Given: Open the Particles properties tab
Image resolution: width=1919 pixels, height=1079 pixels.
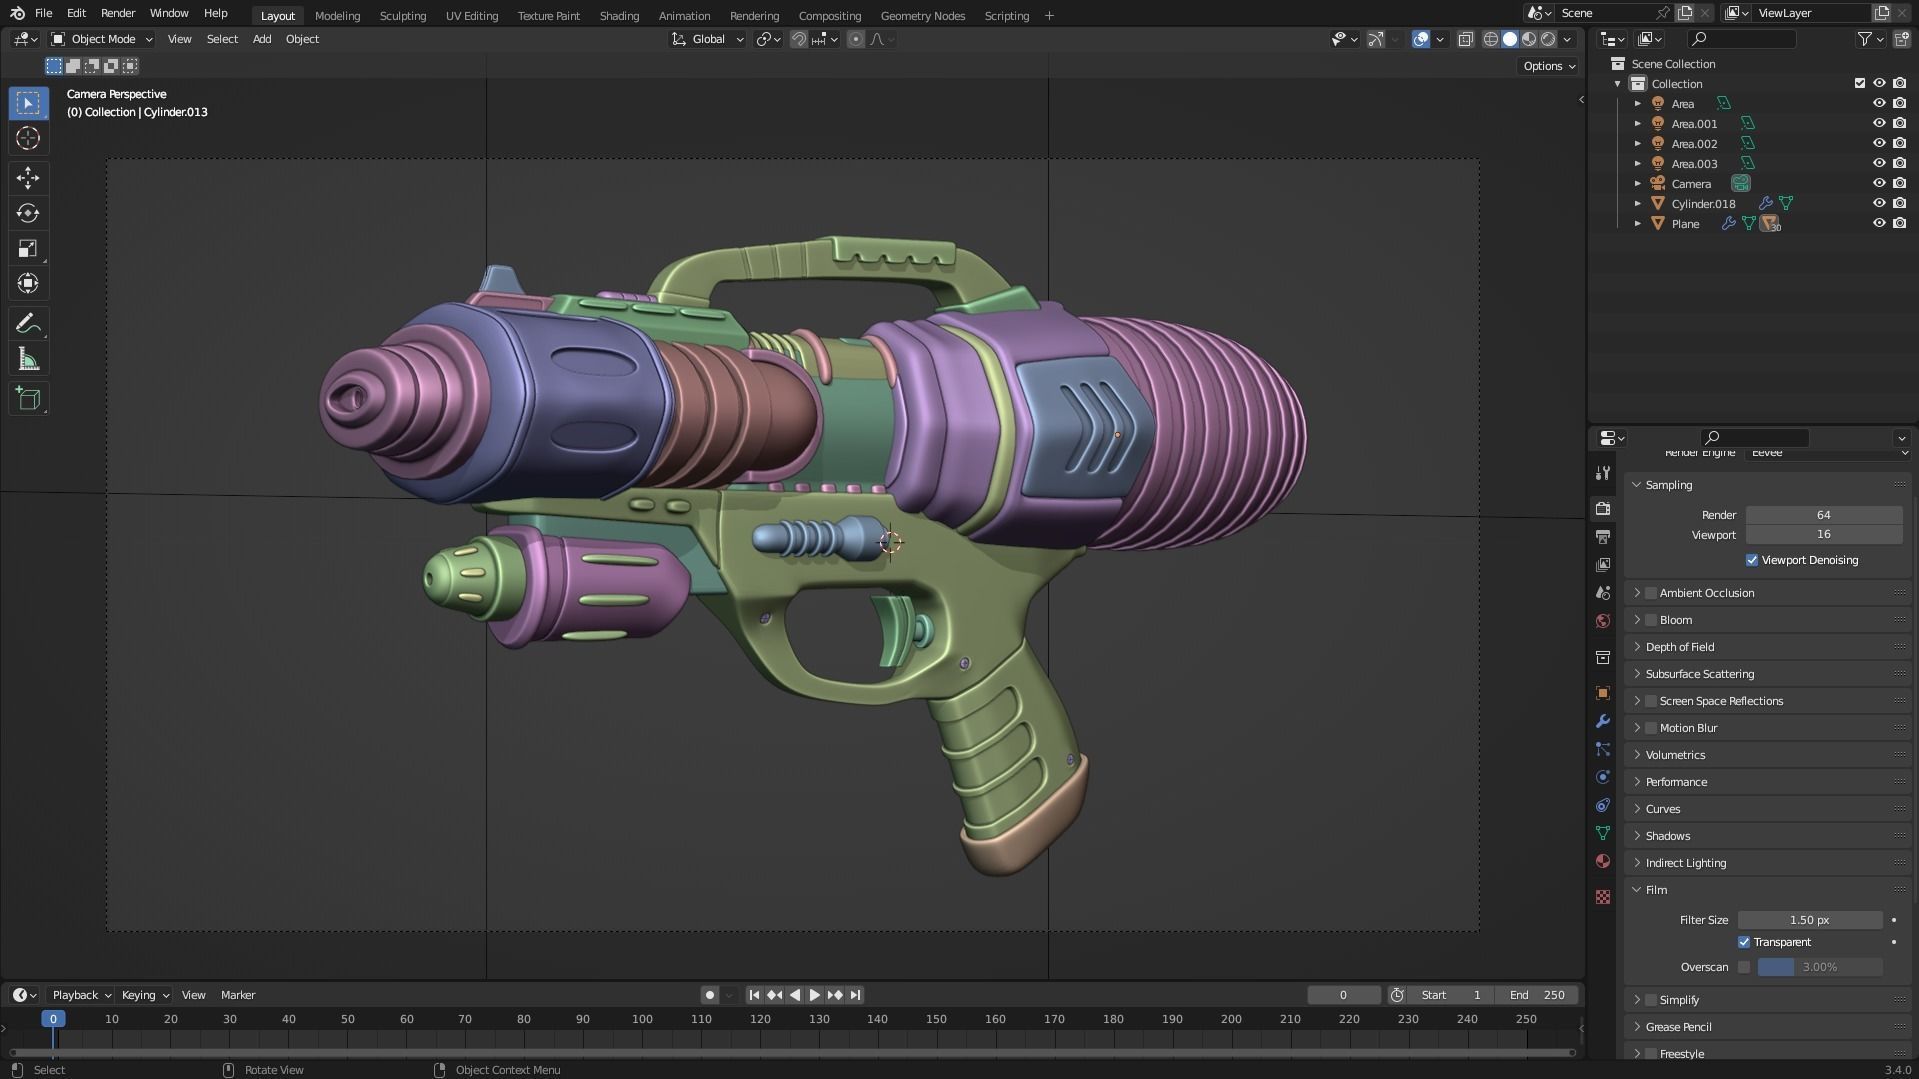Looking at the screenshot, I should click(x=1603, y=749).
